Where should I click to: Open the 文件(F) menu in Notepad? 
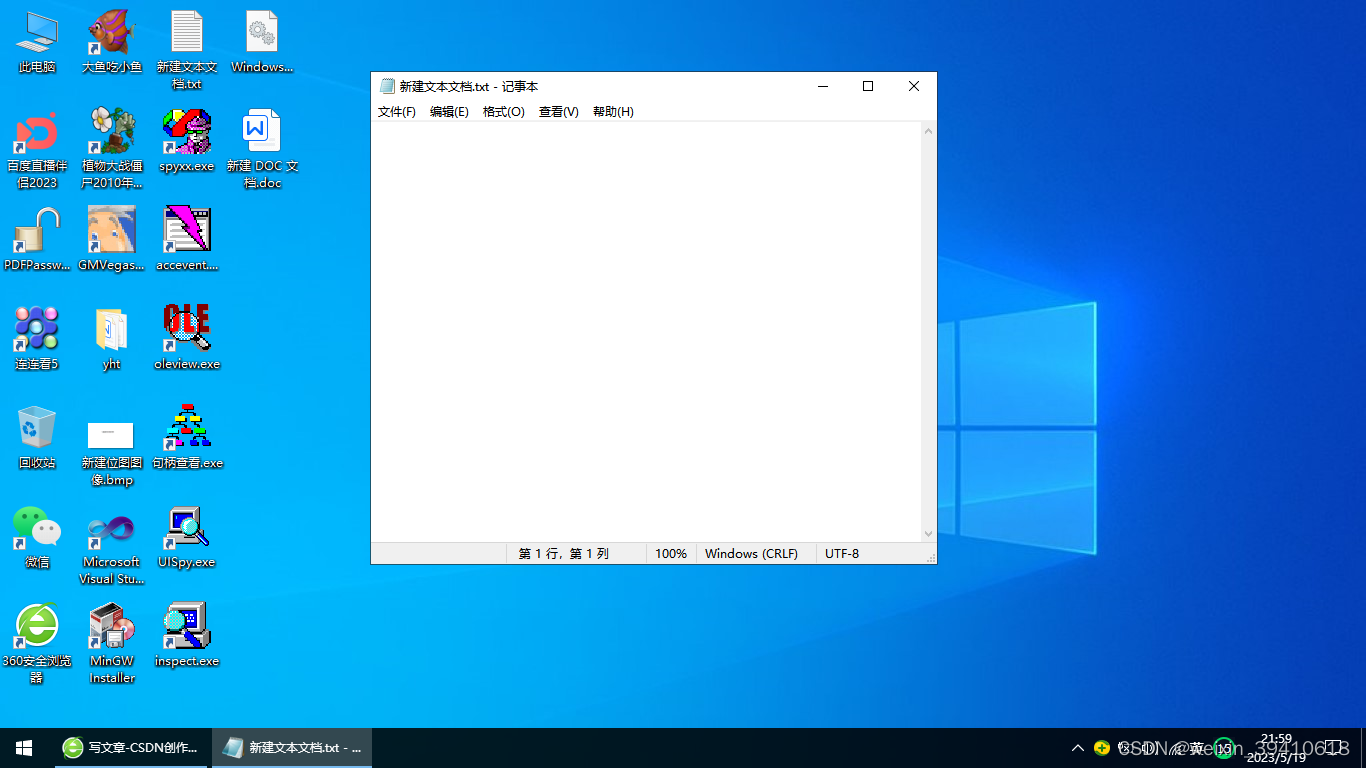396,112
